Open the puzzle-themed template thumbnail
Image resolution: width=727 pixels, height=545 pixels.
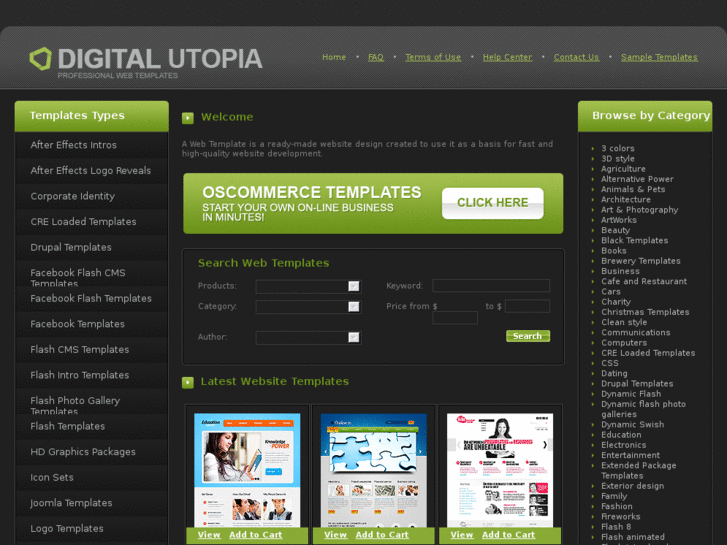tap(374, 470)
